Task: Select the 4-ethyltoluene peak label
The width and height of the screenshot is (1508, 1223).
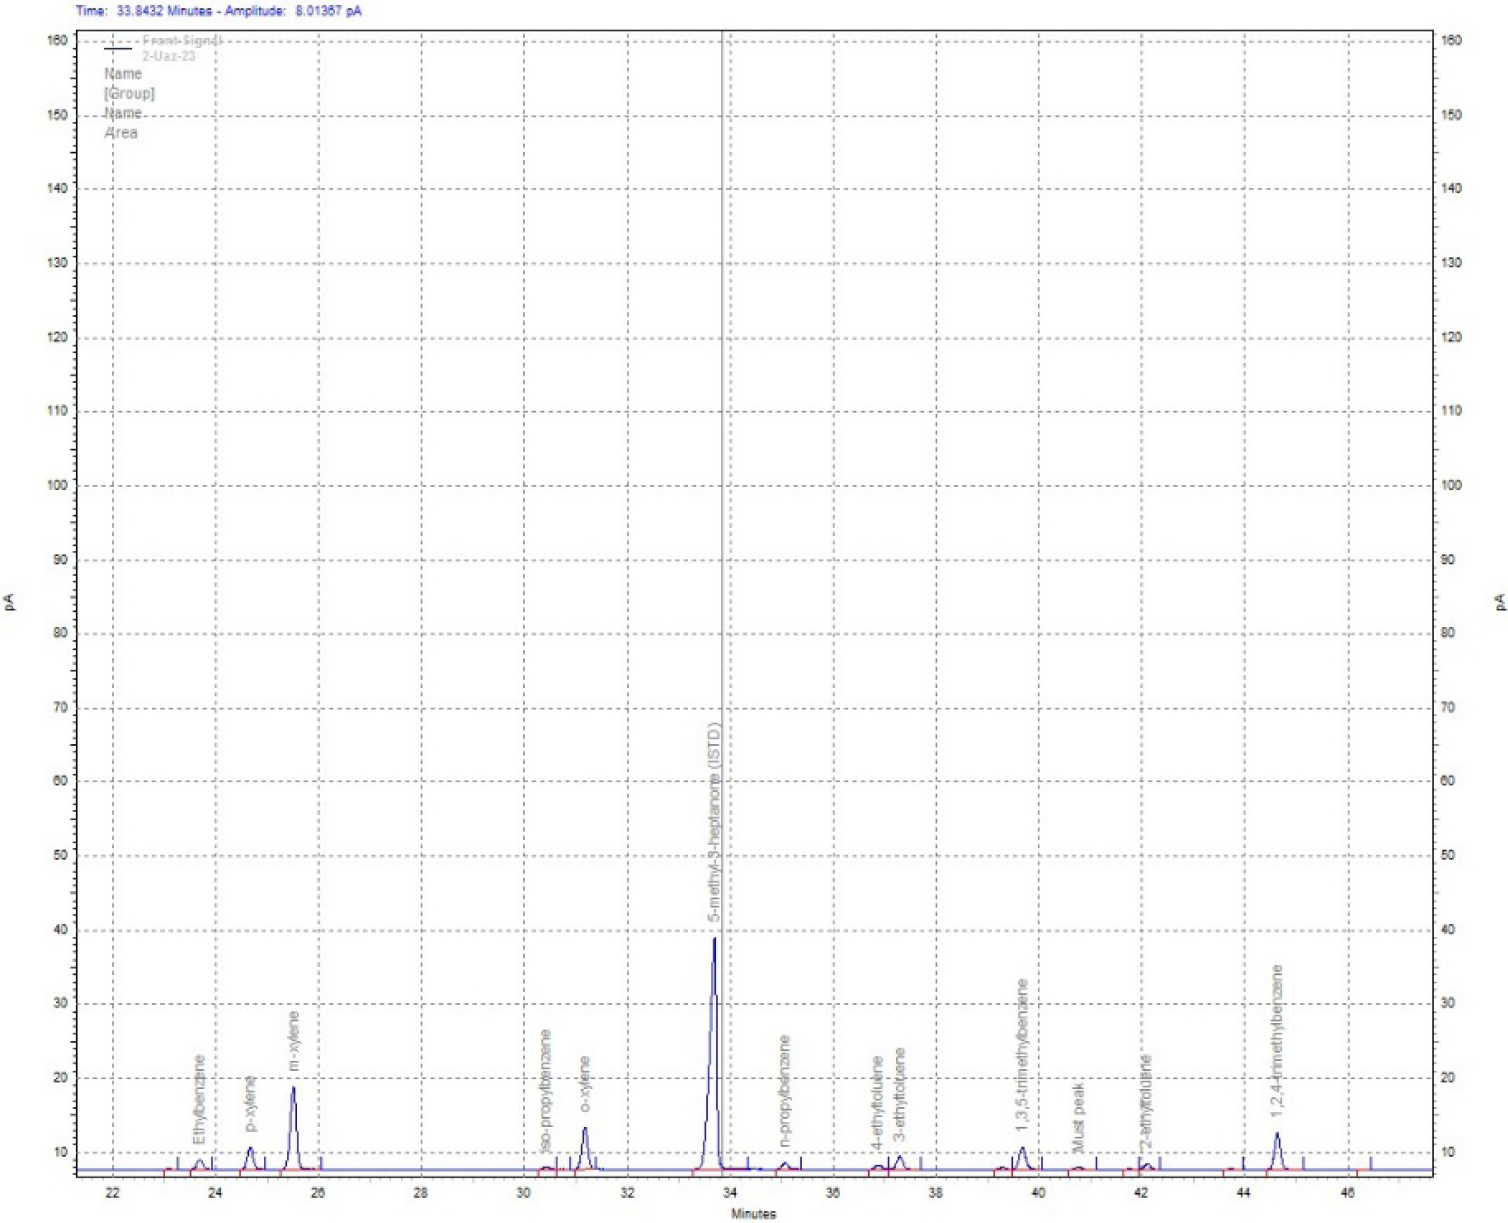Action: coord(877,1101)
